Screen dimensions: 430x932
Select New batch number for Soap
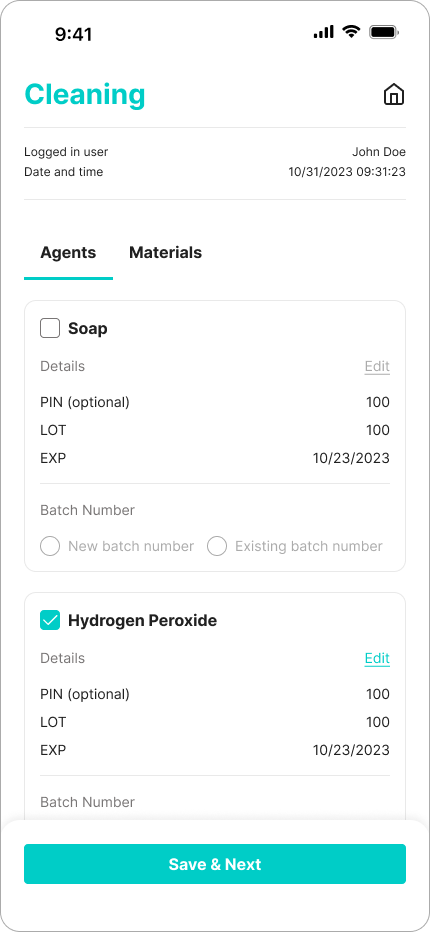coord(50,546)
